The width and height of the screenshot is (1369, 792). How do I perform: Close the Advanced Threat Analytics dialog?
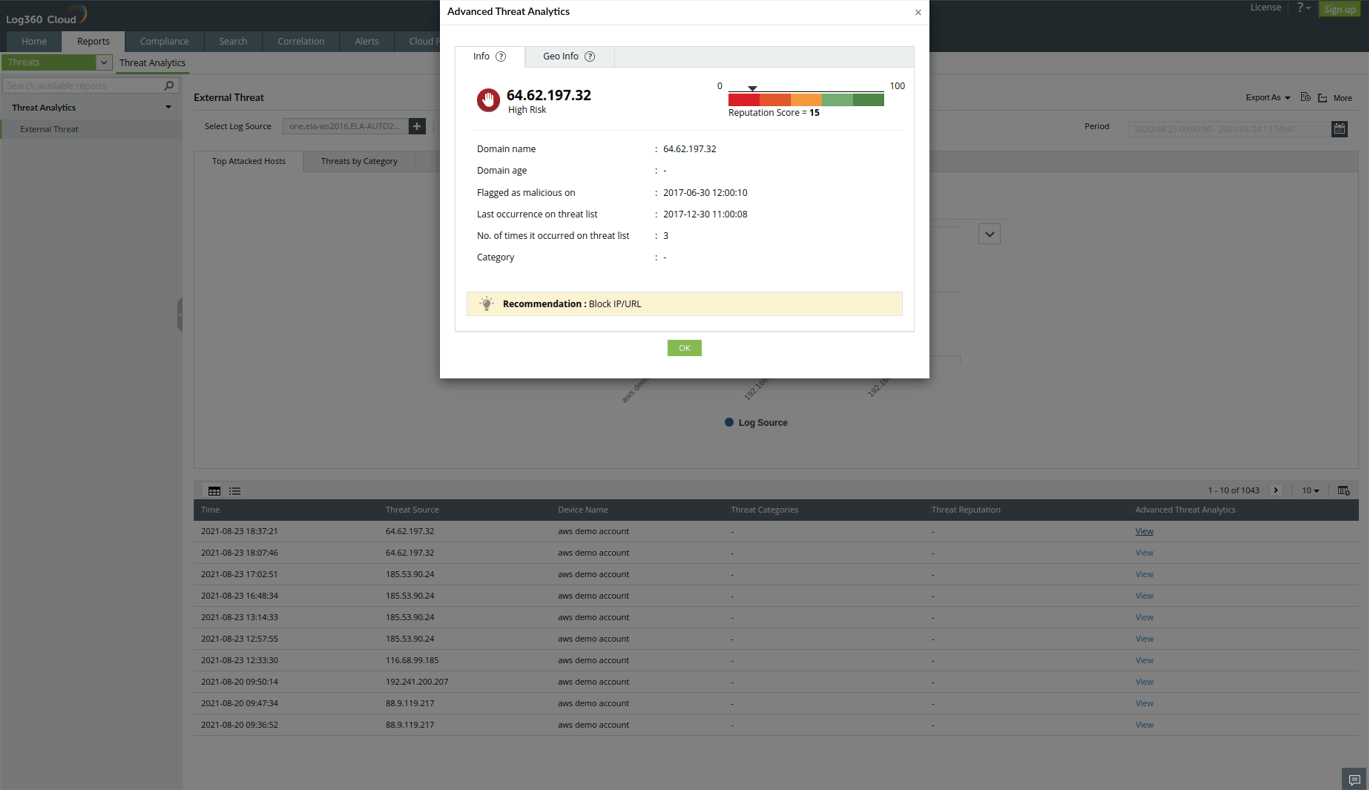click(918, 12)
